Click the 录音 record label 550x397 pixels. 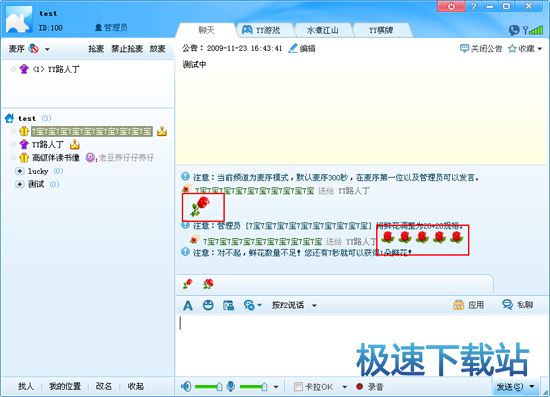tap(375, 387)
